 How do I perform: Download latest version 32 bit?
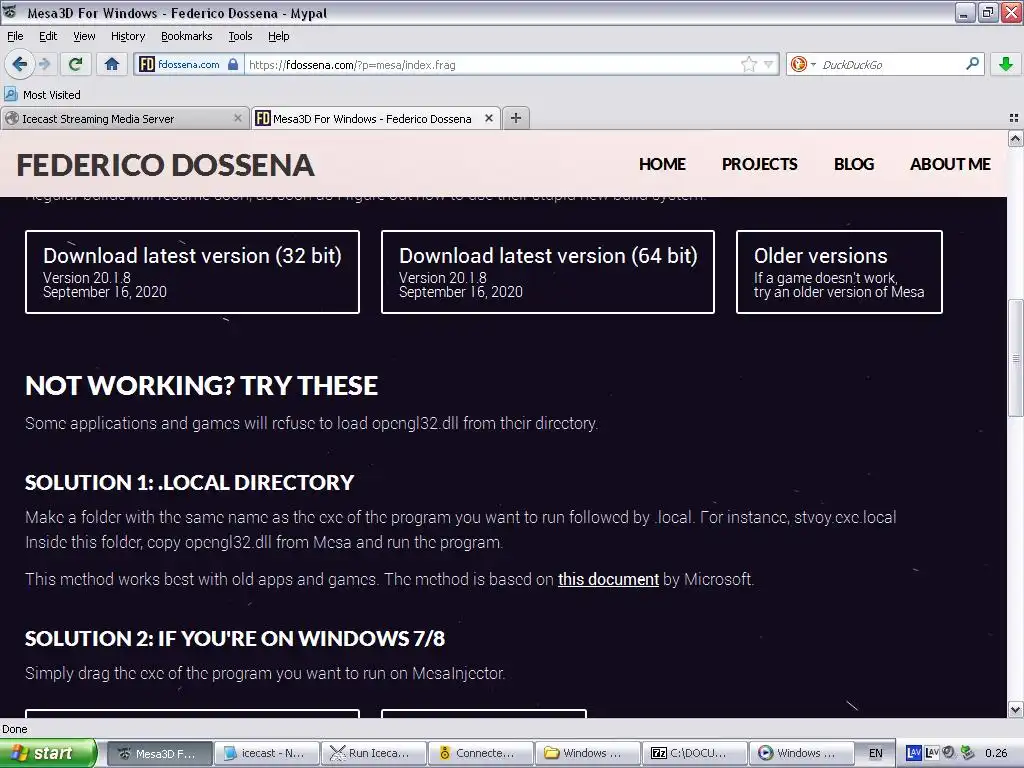pyautogui.click(x=192, y=272)
